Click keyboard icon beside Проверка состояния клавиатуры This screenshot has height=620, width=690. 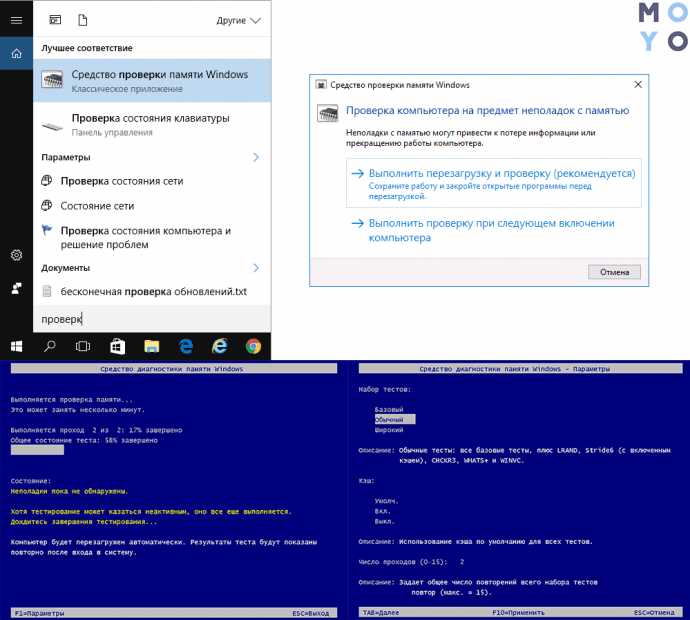point(52,126)
